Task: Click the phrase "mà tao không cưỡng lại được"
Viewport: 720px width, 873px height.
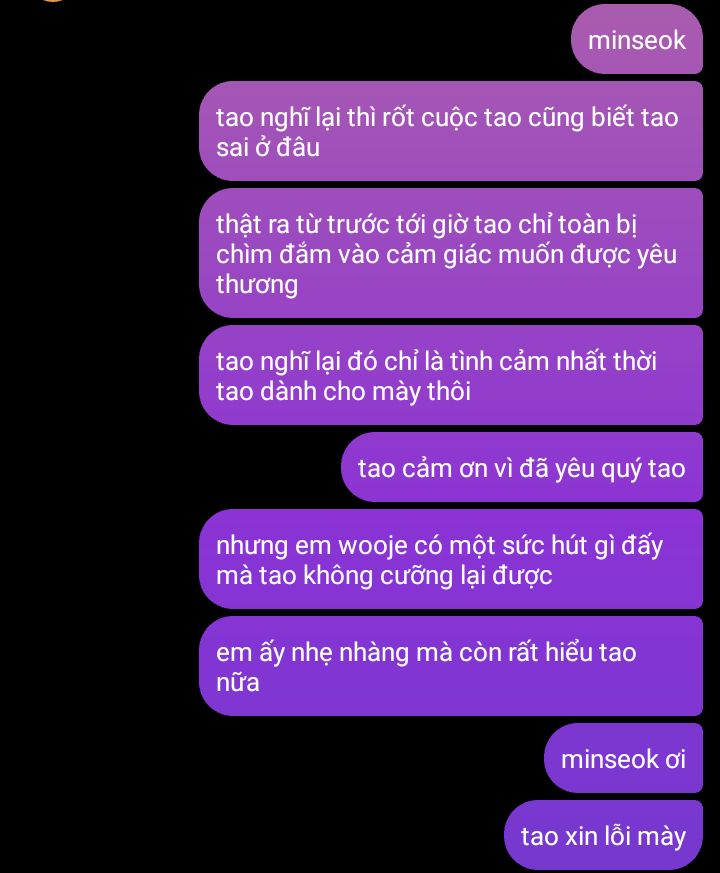Action: tap(384, 575)
